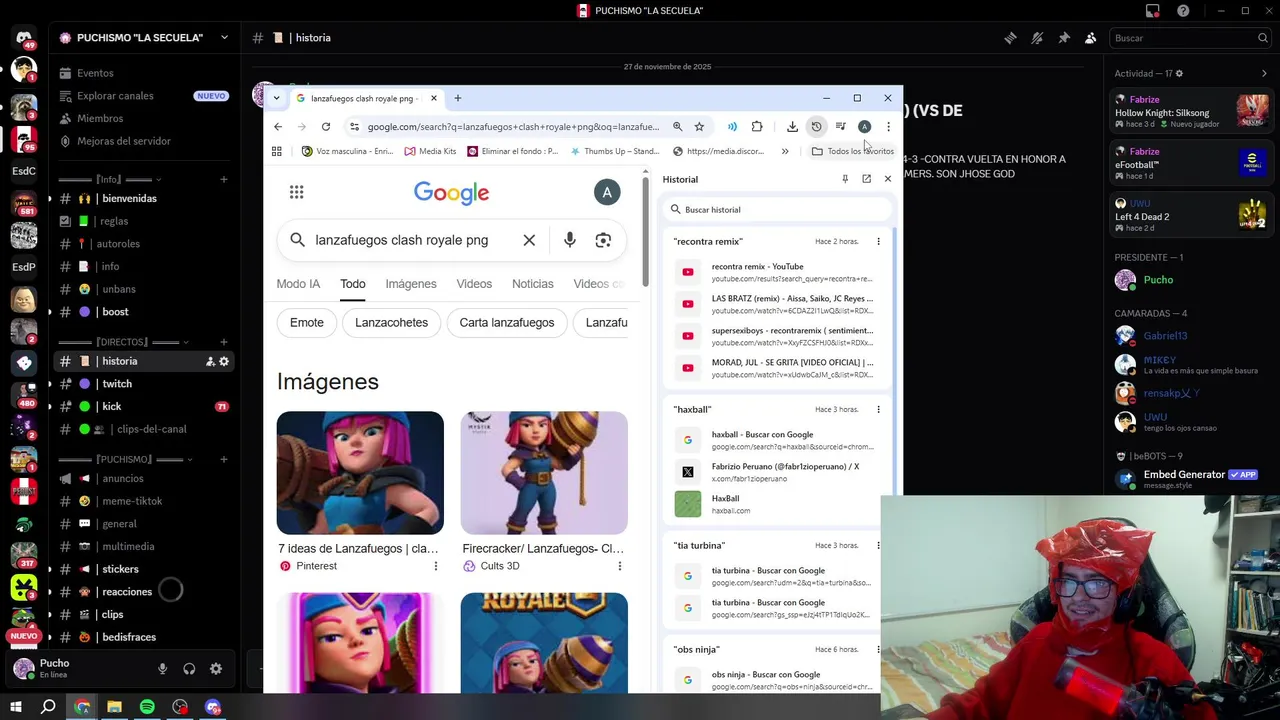Viewport: 1280px width, 720px height.
Task: Select the Lanzacohetes filter chip
Action: click(391, 323)
